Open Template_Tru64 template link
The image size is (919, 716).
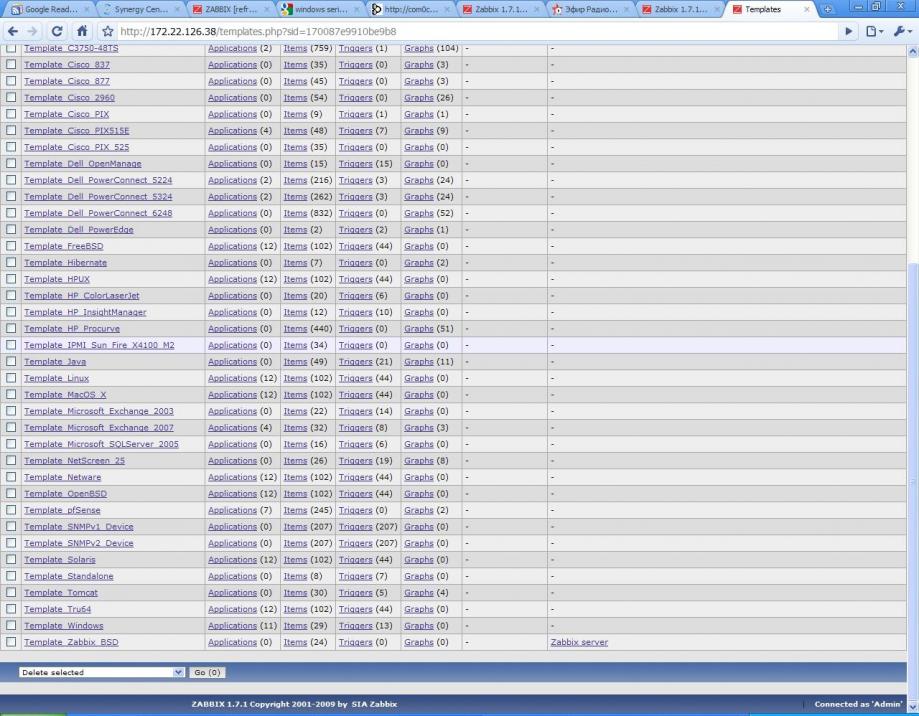point(57,609)
